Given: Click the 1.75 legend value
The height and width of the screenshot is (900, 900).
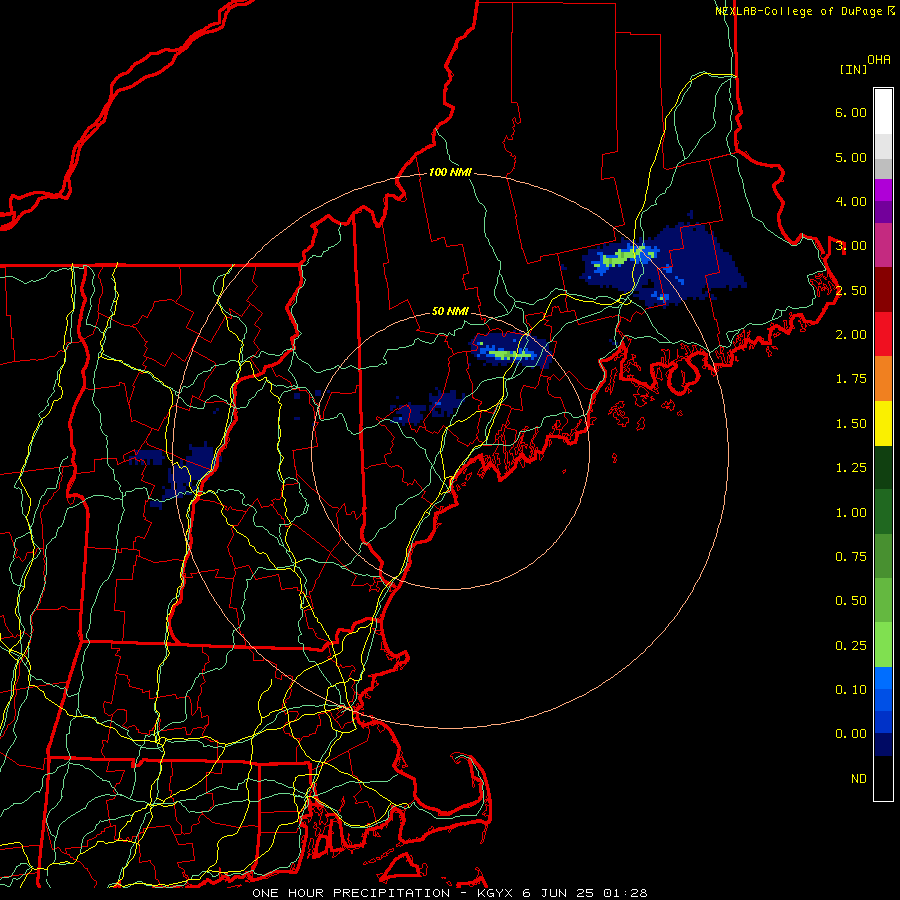Looking at the screenshot, I should click(851, 379).
